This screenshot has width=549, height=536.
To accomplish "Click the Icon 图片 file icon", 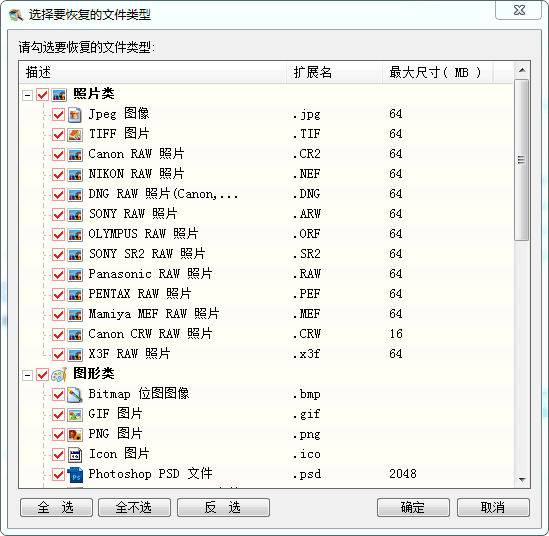I will 75,455.
